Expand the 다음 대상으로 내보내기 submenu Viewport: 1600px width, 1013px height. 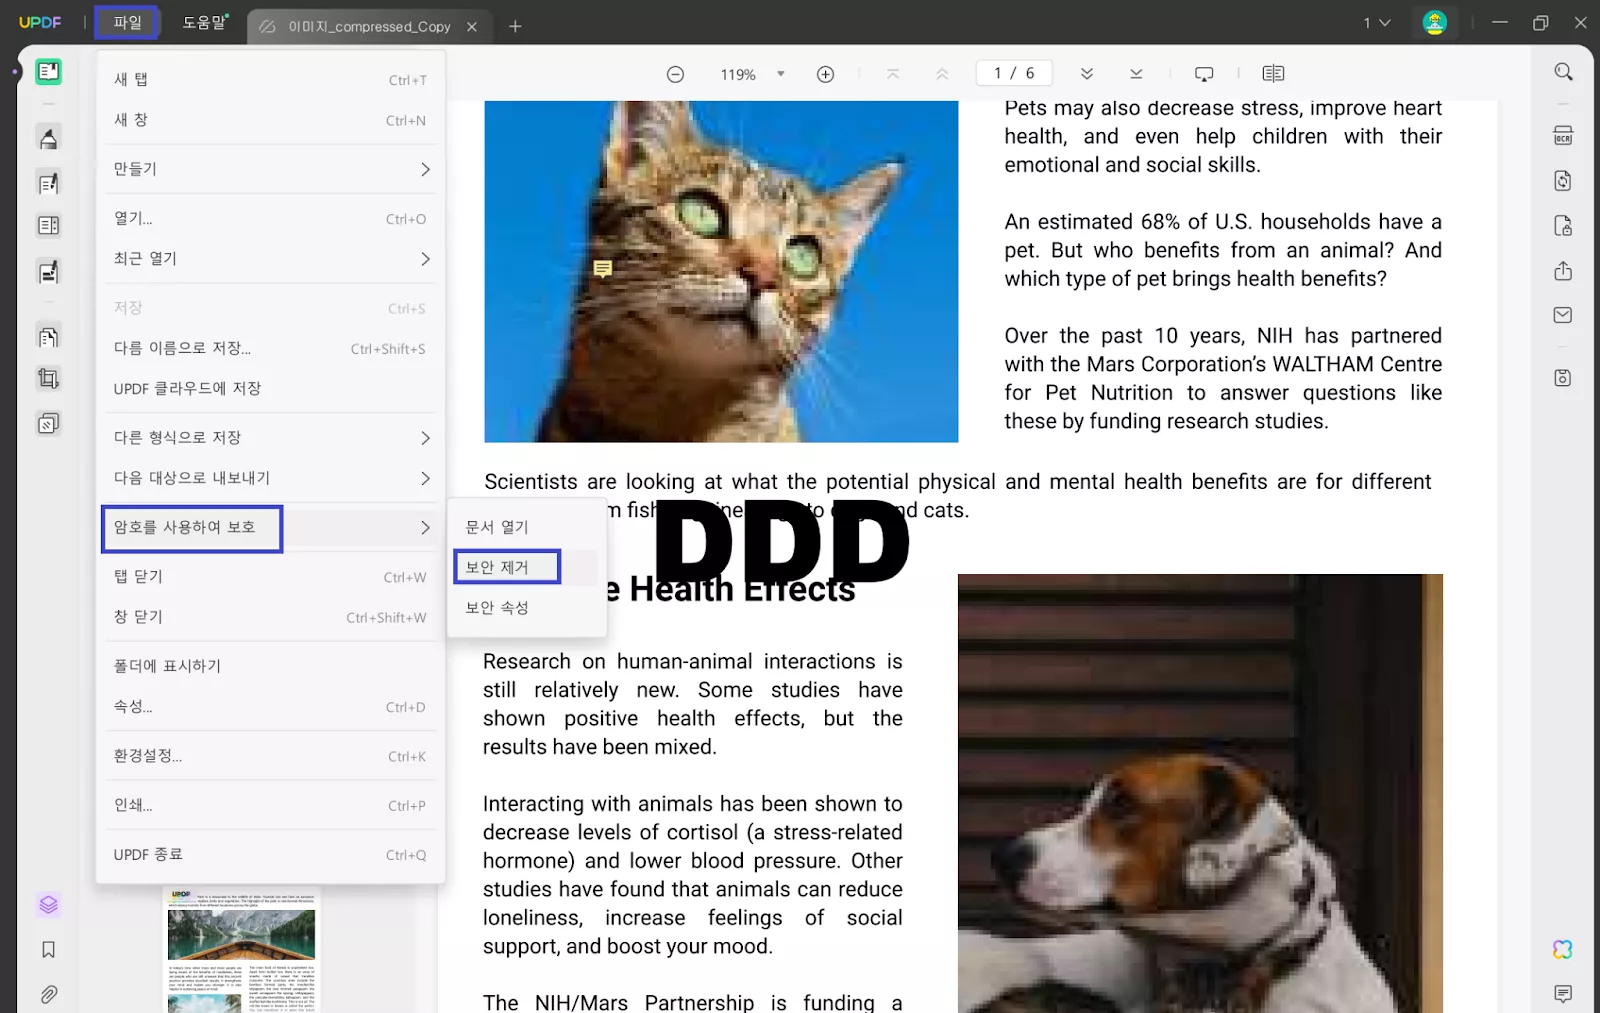point(271,478)
